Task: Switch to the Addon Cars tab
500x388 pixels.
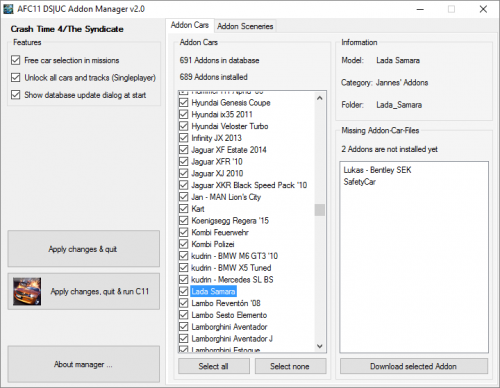Action: tap(190, 25)
